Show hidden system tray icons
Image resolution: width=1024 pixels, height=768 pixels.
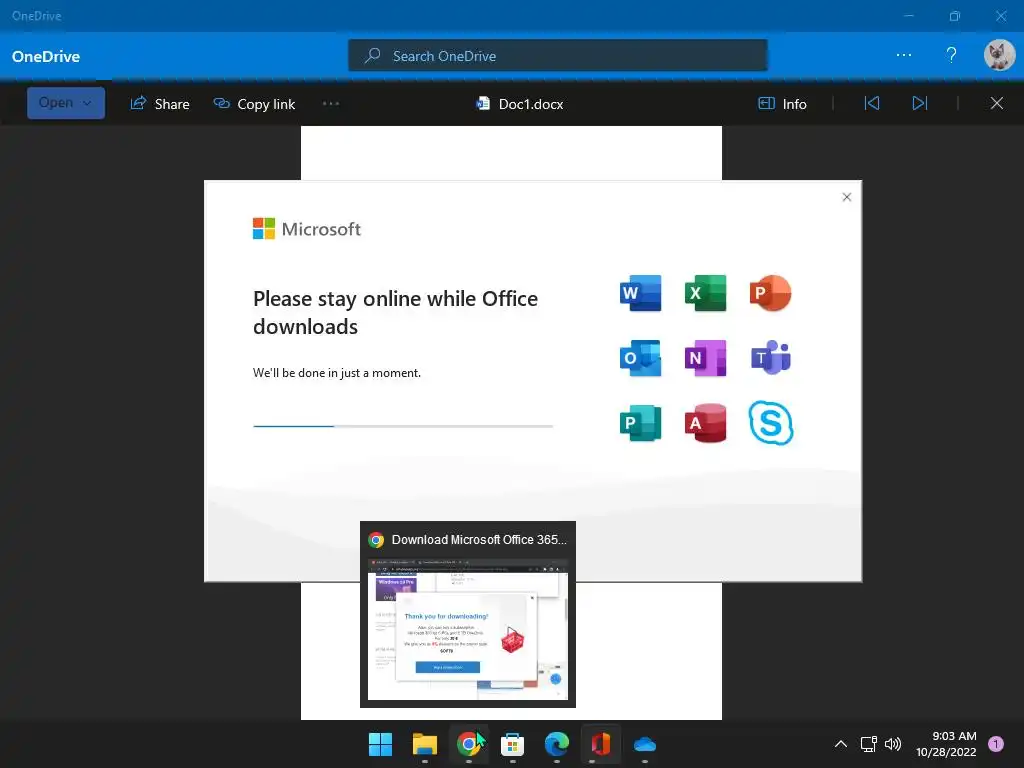point(840,743)
